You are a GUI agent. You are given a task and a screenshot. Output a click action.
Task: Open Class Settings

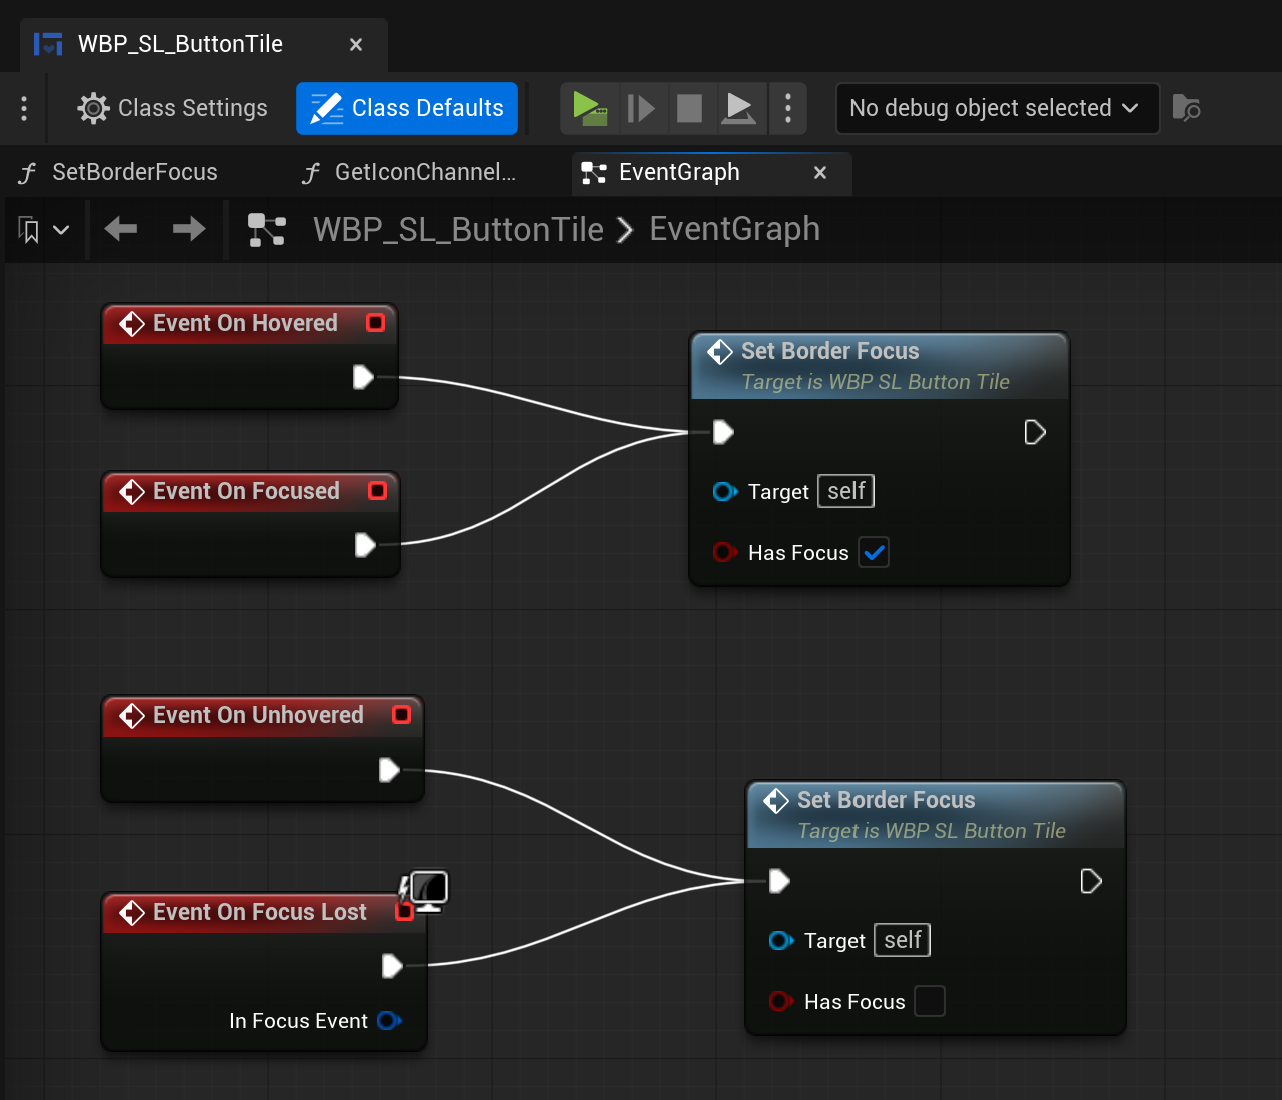pos(173,108)
